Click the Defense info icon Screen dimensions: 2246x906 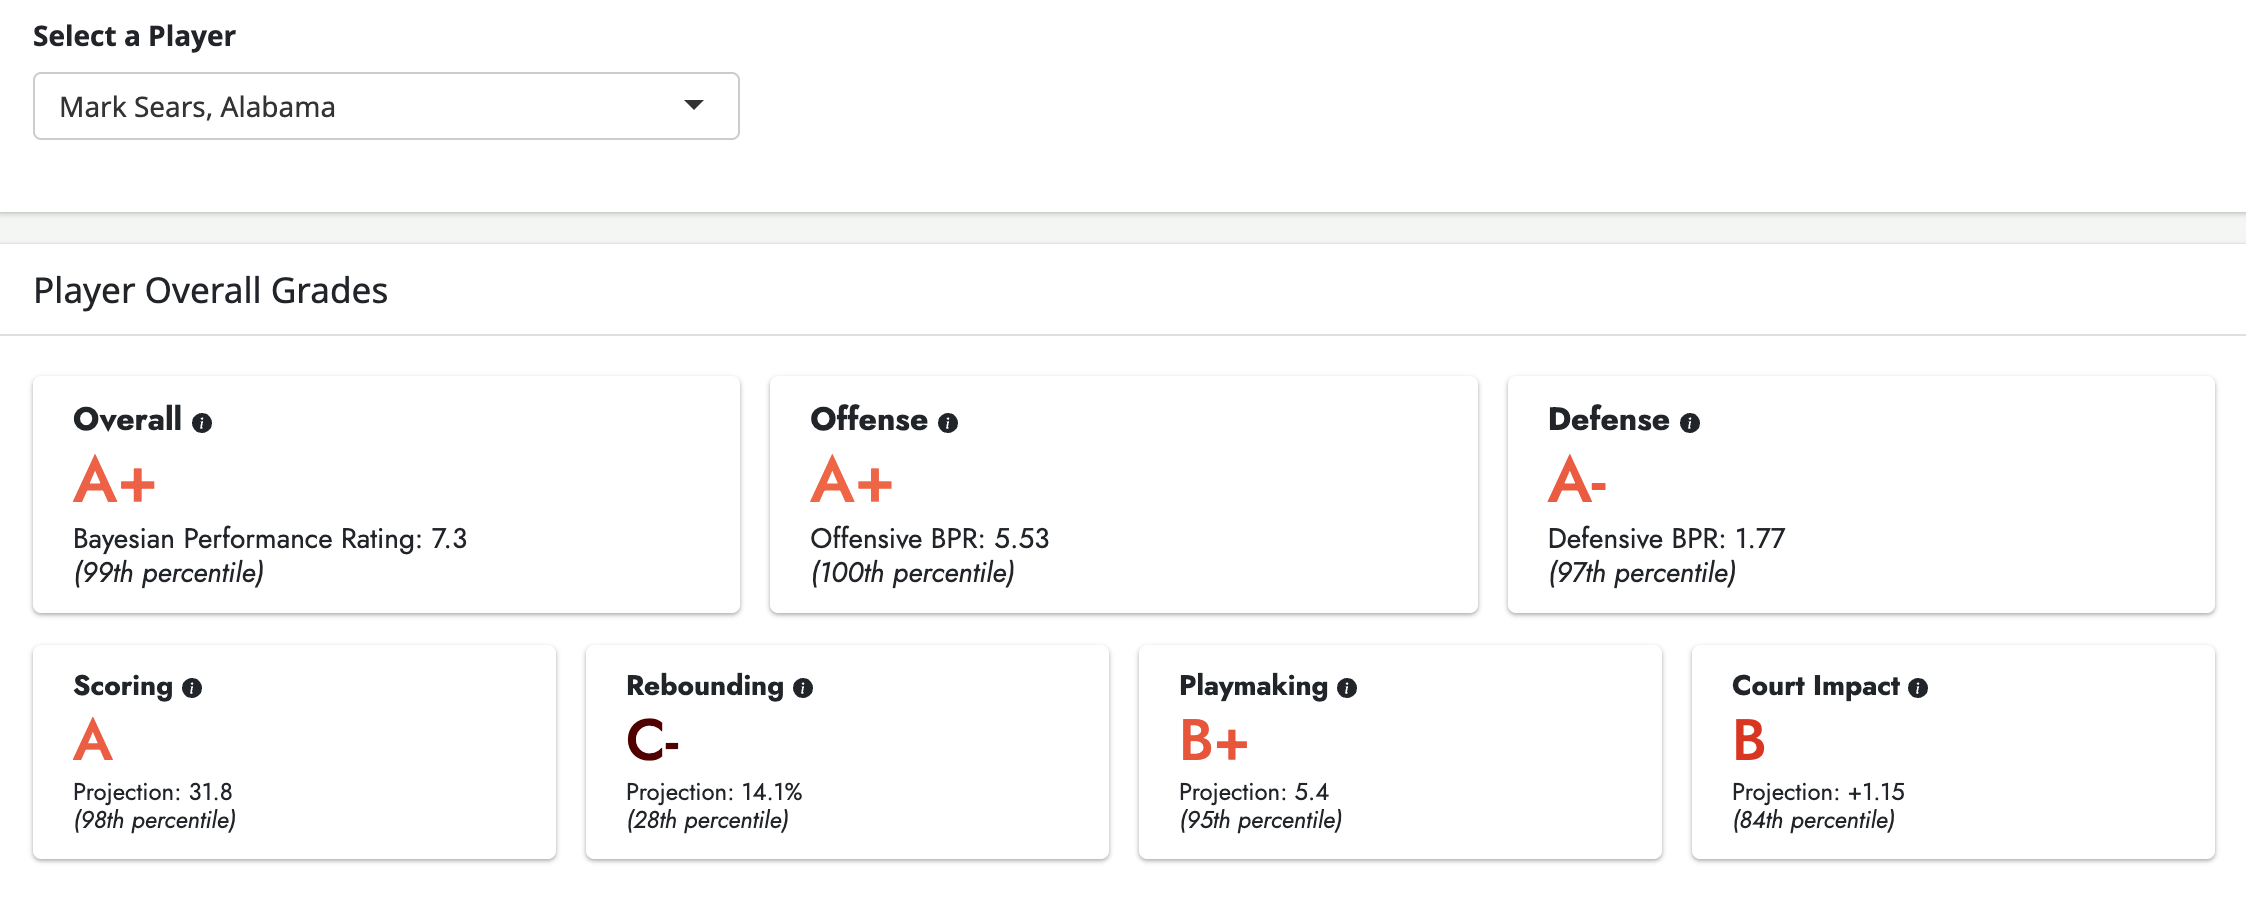tap(1691, 422)
